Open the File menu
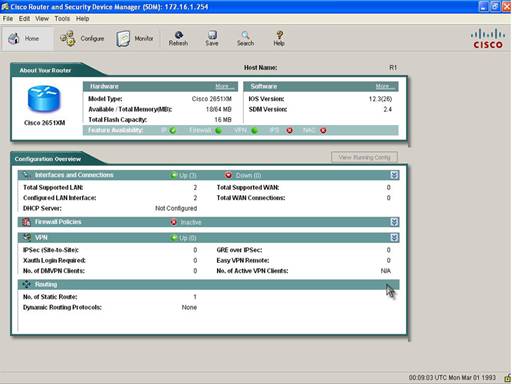Screen dimensions: 512x384 (x=8, y=19)
